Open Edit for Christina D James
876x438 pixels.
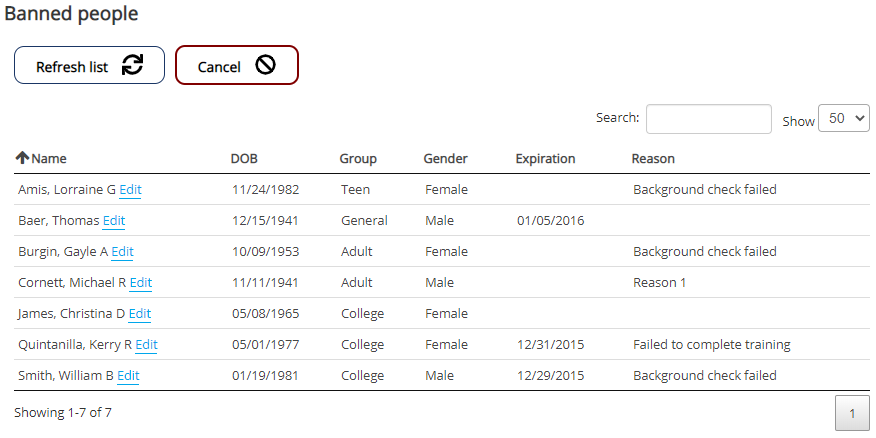click(x=140, y=313)
